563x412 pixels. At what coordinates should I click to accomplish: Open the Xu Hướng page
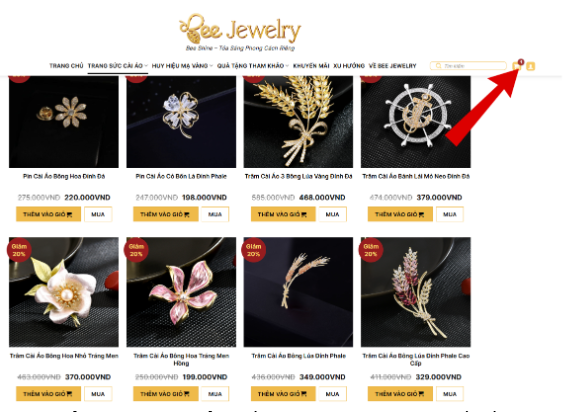349,66
